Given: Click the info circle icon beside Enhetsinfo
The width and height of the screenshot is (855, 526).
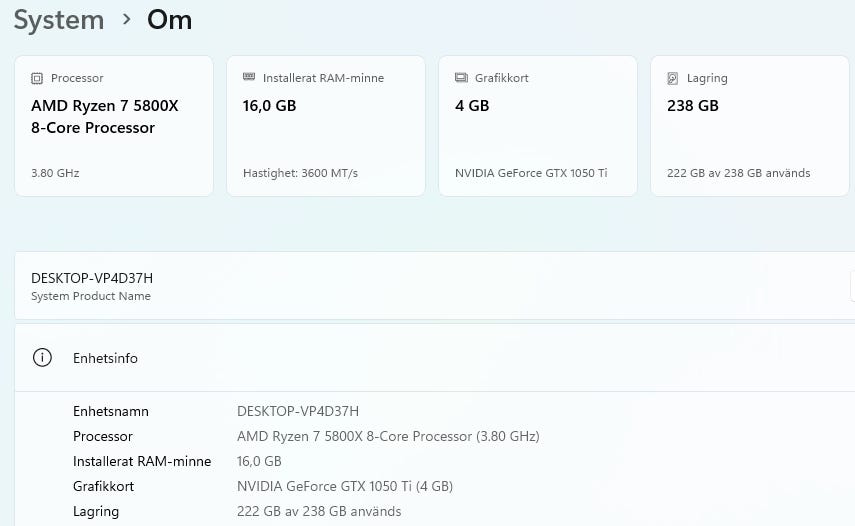Looking at the screenshot, I should pyautogui.click(x=42, y=358).
